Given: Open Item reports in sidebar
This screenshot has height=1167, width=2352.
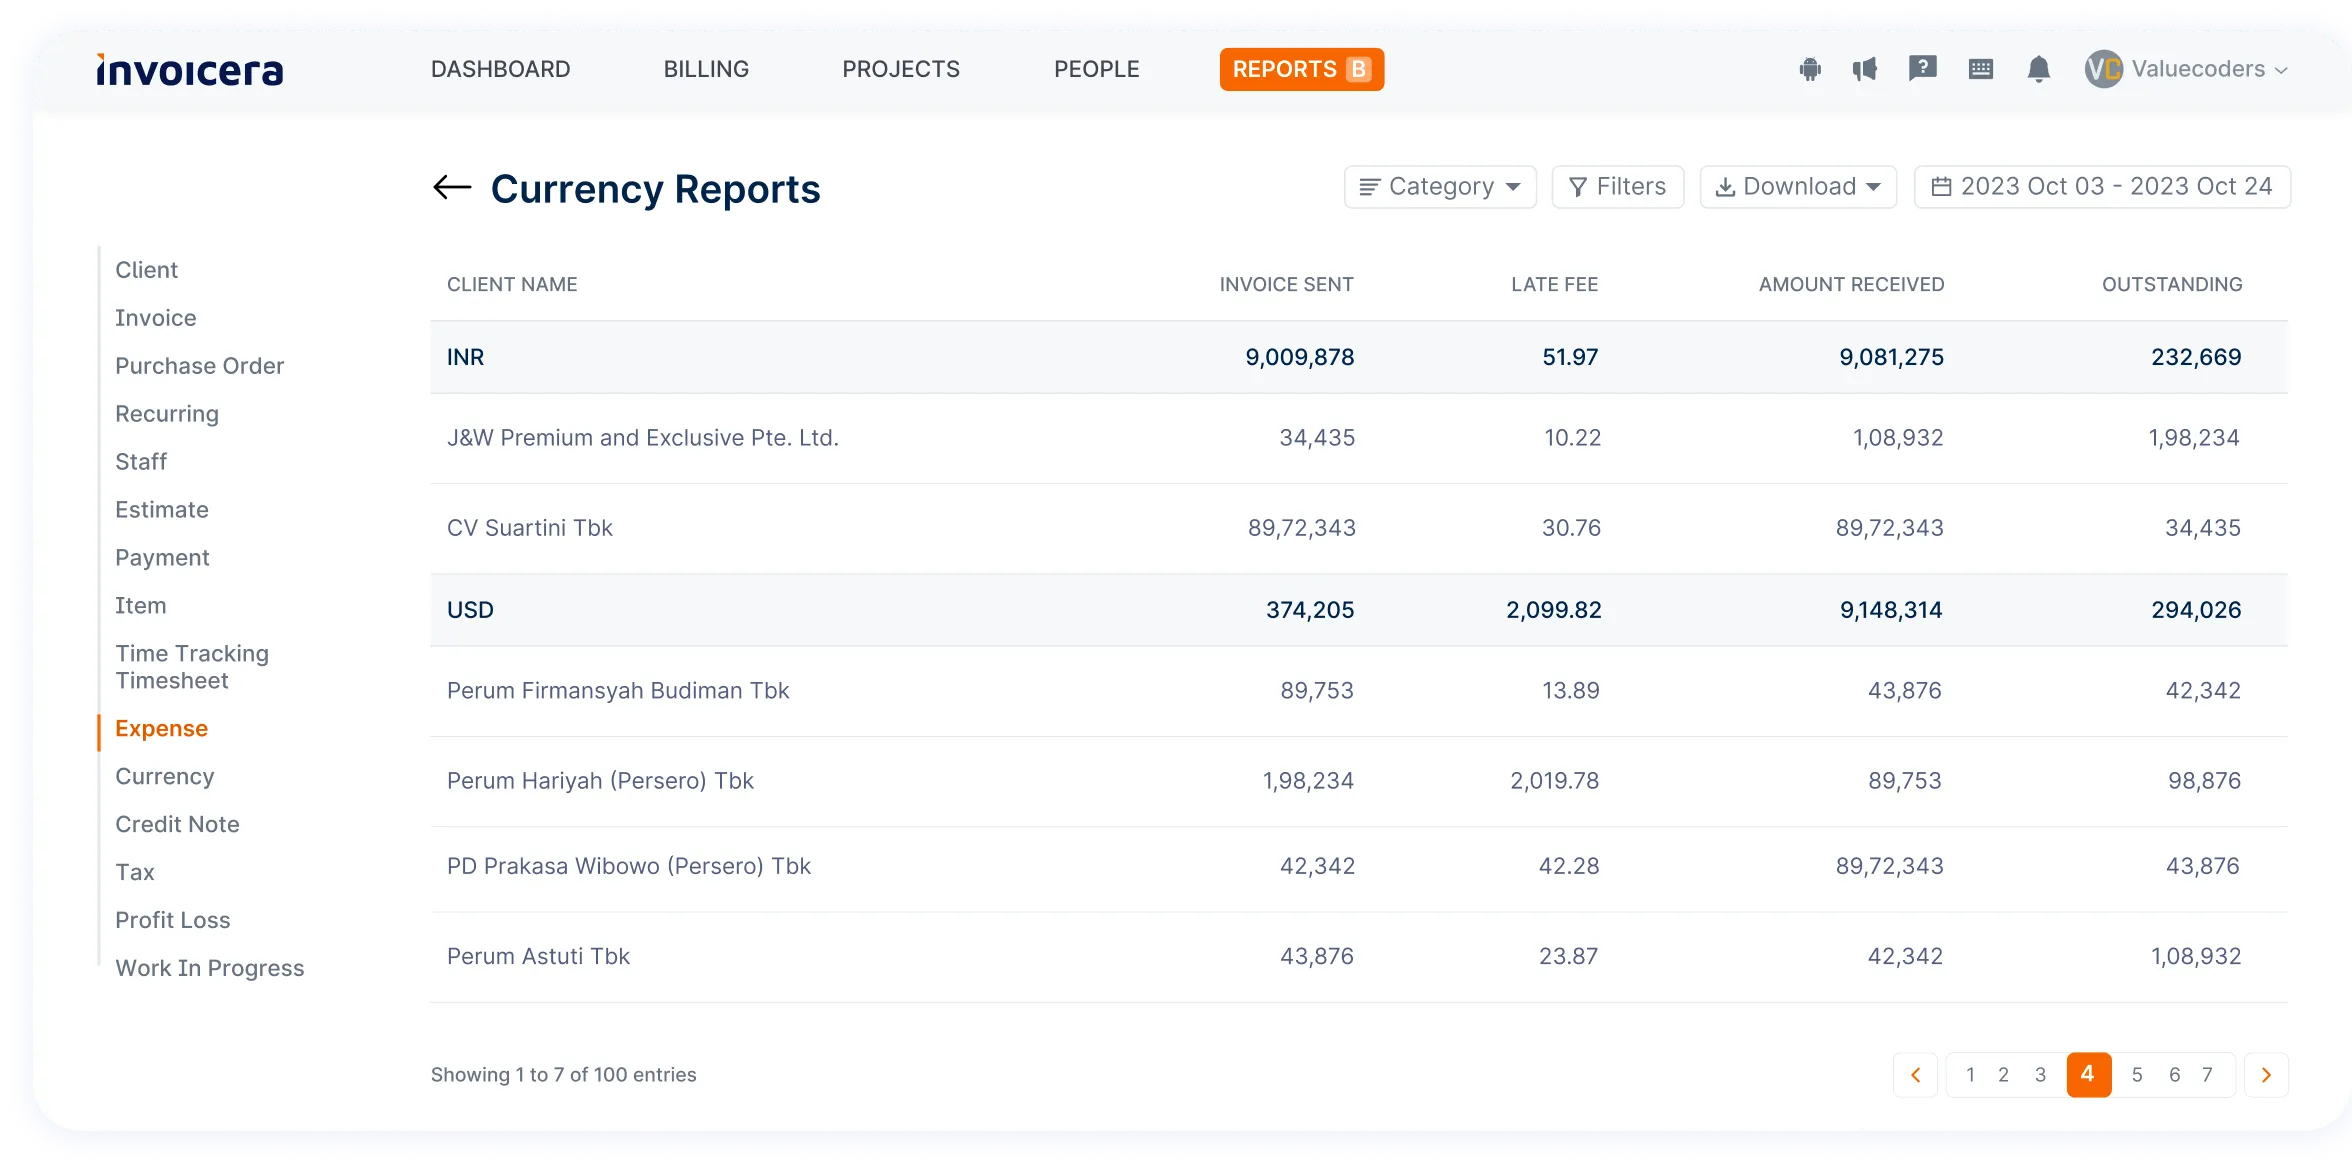Looking at the screenshot, I should pos(141,606).
